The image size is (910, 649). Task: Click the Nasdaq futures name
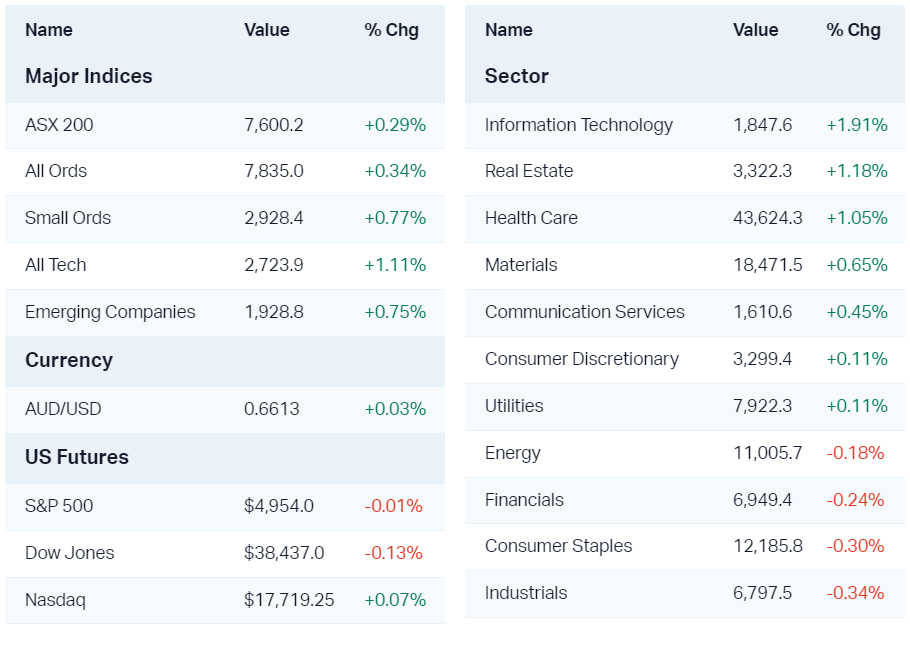pyautogui.click(x=55, y=600)
